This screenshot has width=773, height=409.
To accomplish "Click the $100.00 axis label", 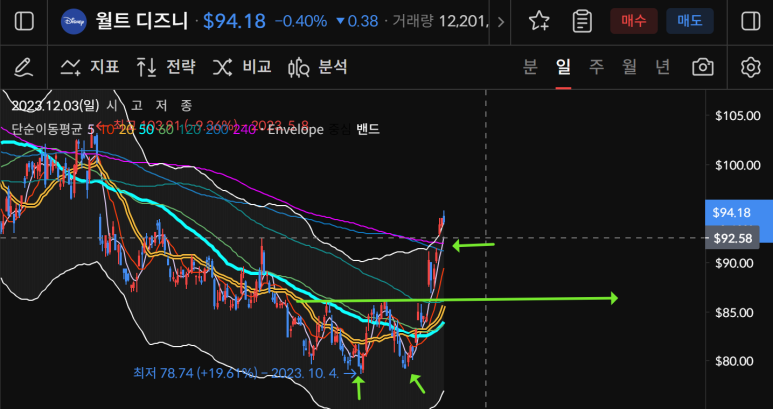I will (x=738, y=165).
